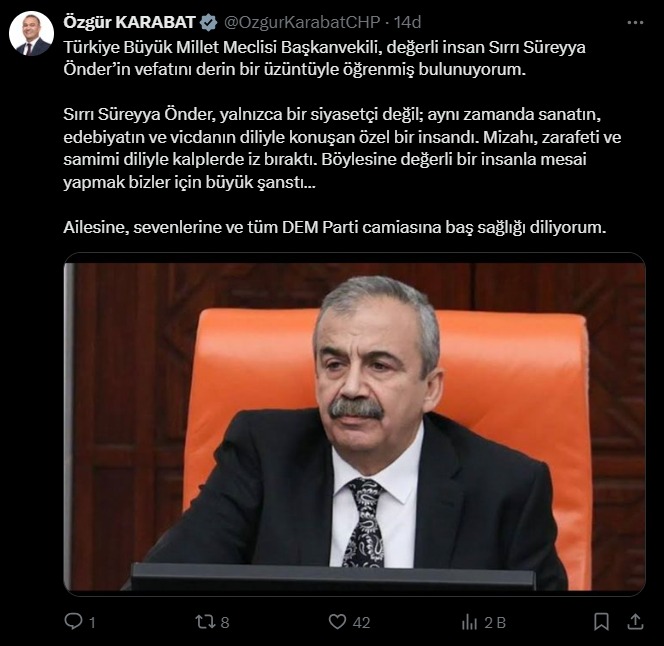This screenshot has width=664, height=646.
Task: Click the view count 2 B
Action: click(495, 623)
